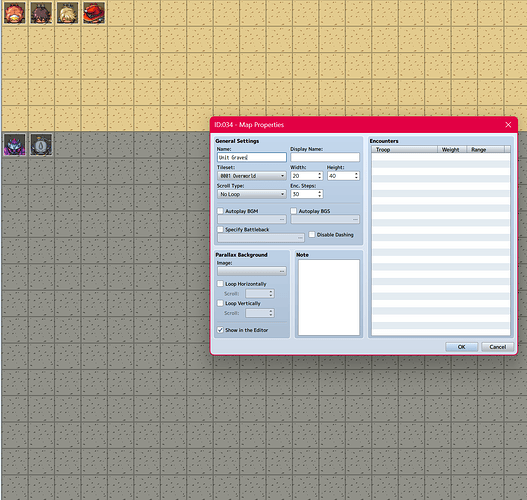Image resolution: width=527 pixels, height=500 pixels.
Task: Toggle the Loop Horizontally checkbox
Action: click(220, 284)
